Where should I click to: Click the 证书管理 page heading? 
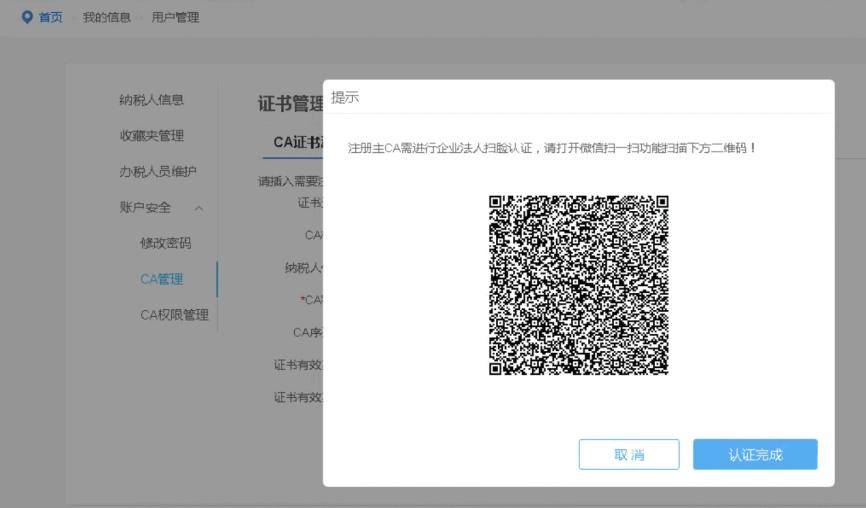[x=291, y=103]
